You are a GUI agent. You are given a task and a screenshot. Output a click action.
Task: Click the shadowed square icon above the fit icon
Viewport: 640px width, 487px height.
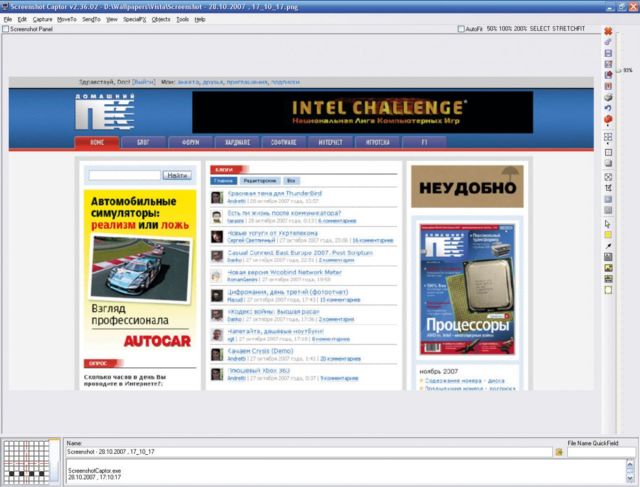[x=608, y=163]
